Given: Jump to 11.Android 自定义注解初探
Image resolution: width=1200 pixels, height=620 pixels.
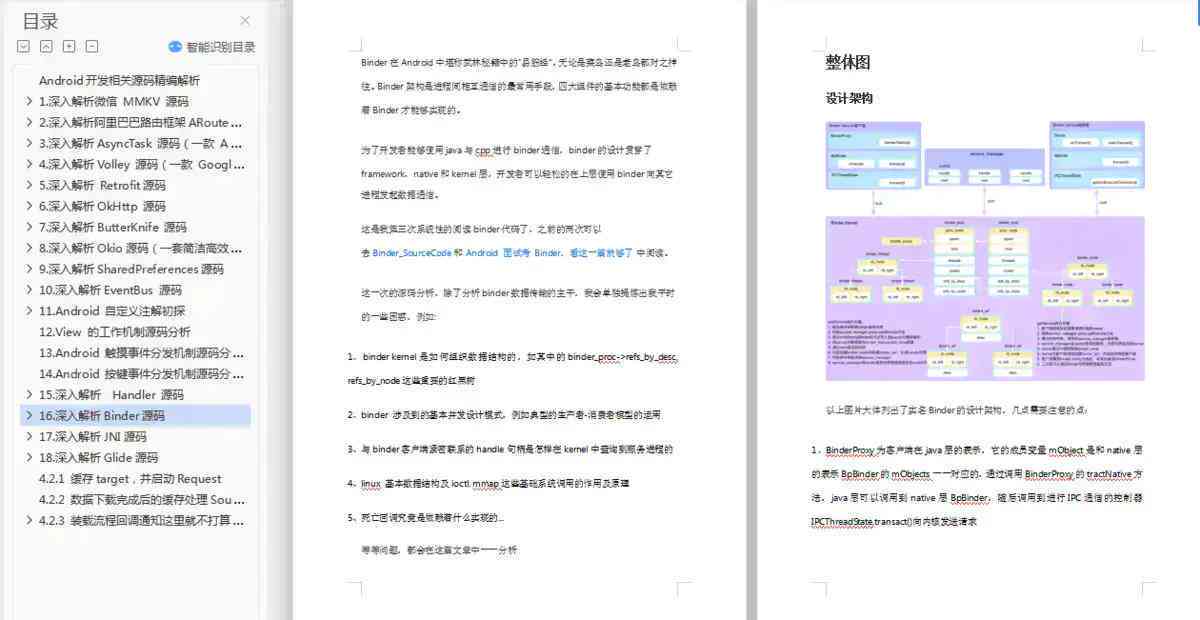Looking at the screenshot, I should click(x=112, y=311).
